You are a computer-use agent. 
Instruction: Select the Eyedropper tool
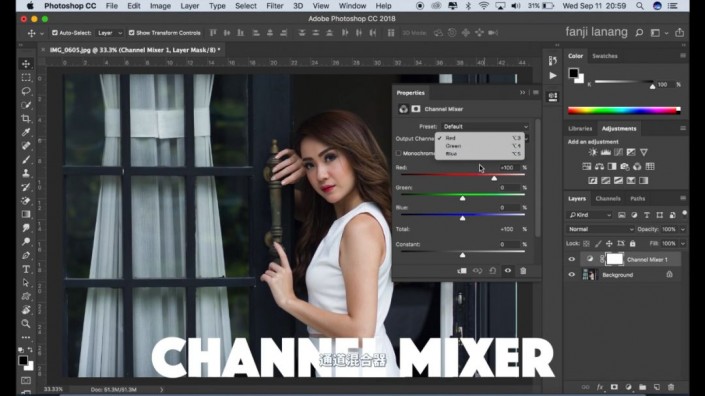(26, 132)
